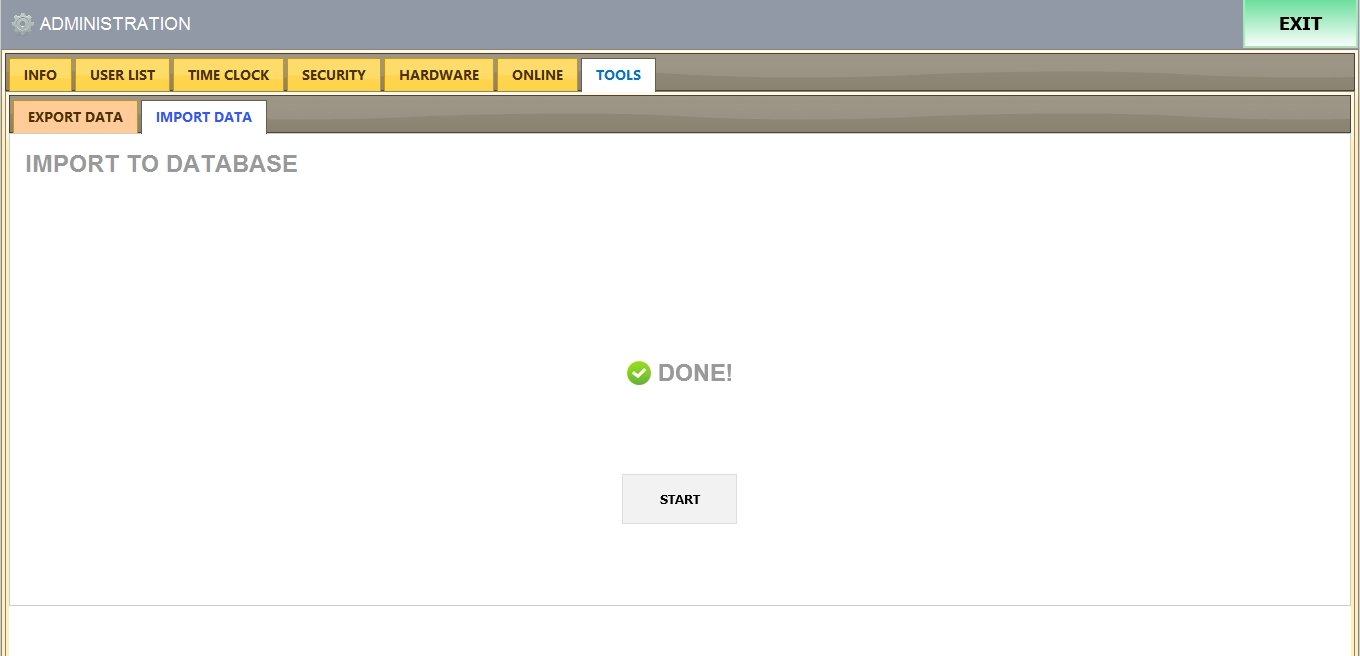
Task: Go to the TIME CLOCK tab
Action: [228, 75]
